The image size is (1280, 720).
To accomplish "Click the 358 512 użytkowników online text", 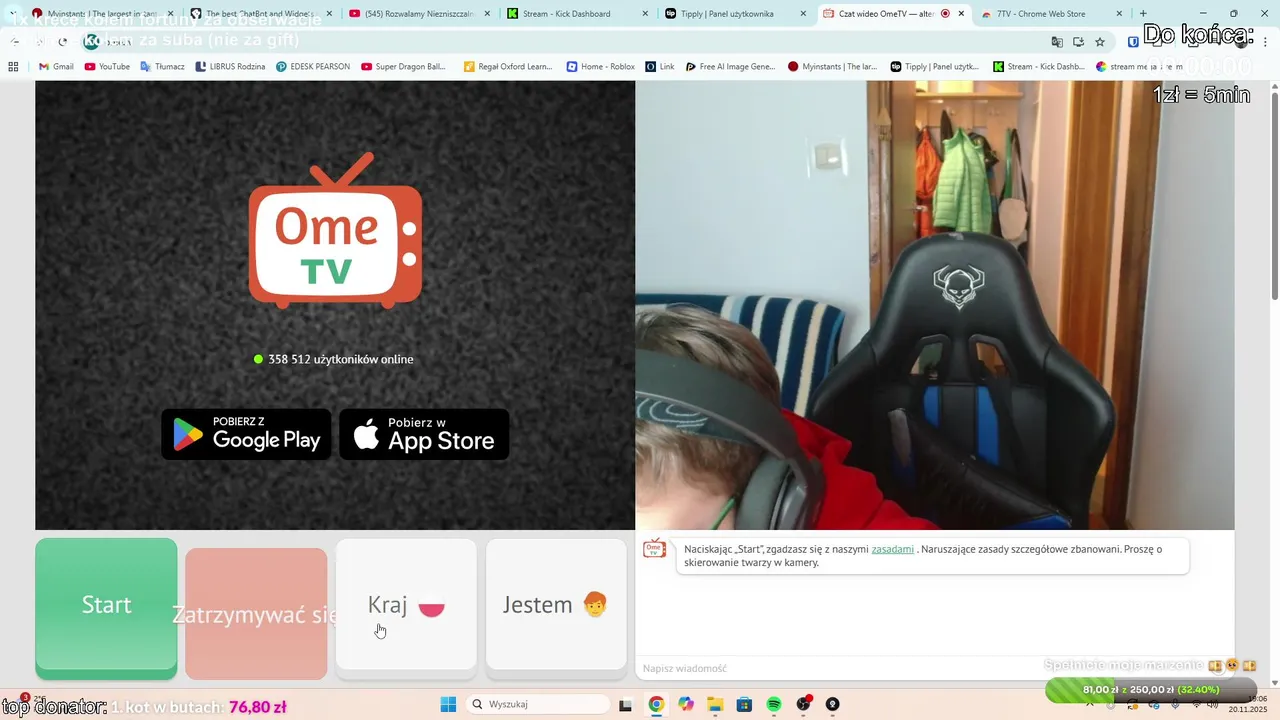I will [340, 359].
